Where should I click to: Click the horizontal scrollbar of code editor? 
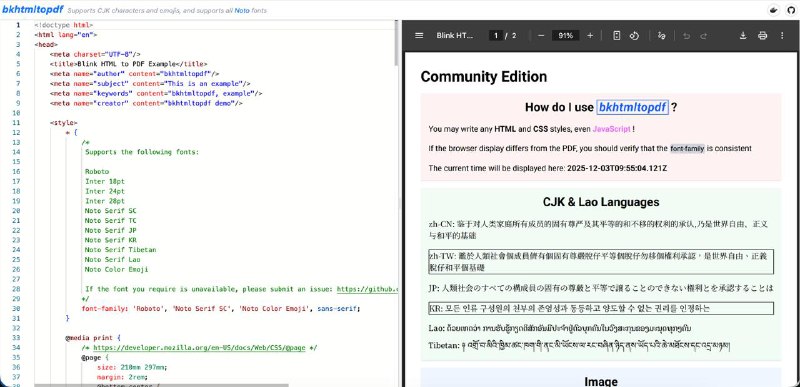pos(161,385)
